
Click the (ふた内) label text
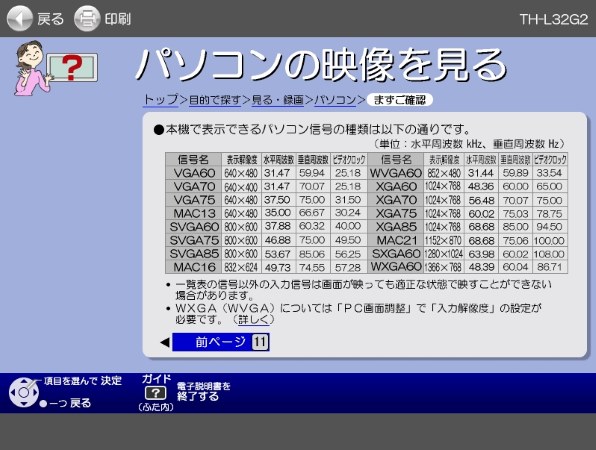(156, 407)
